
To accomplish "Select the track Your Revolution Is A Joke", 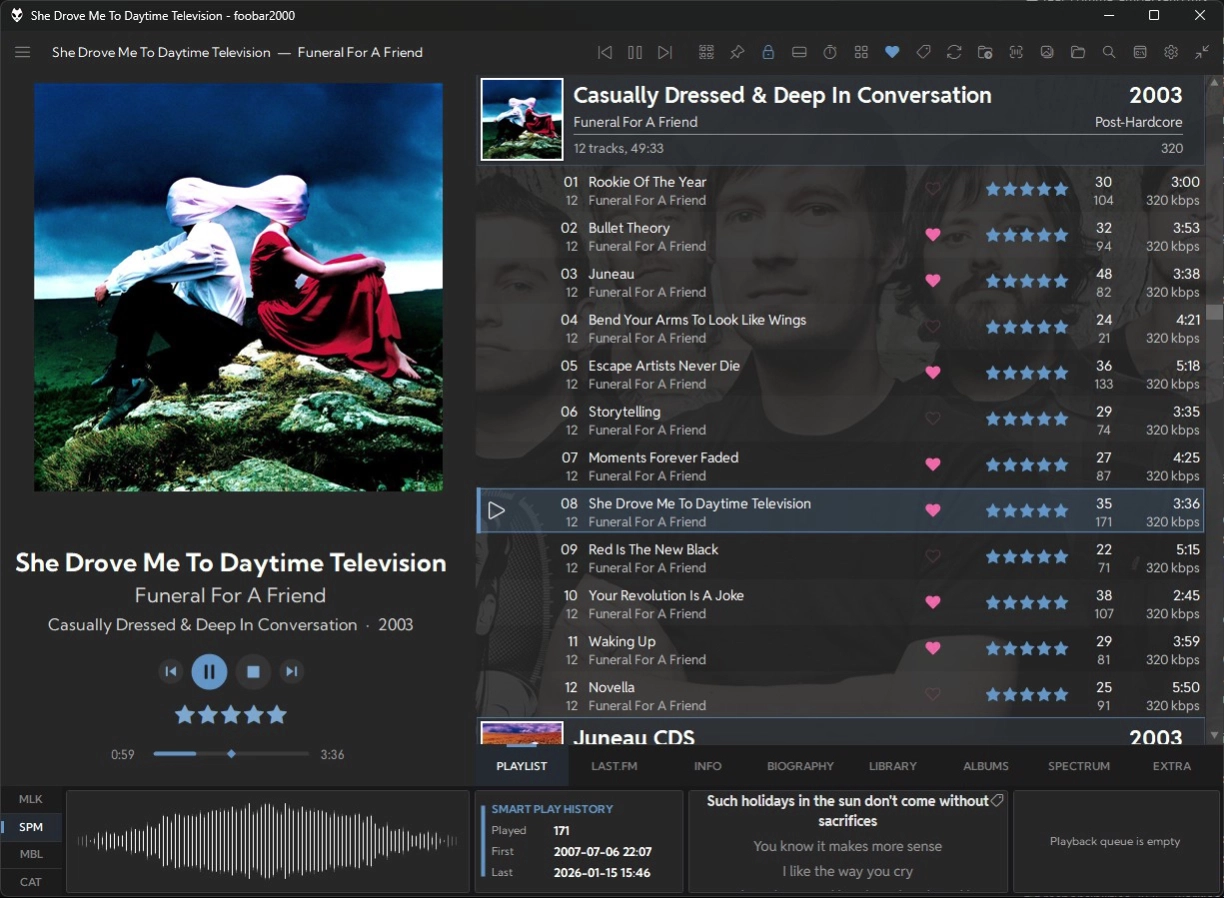I will click(839, 603).
